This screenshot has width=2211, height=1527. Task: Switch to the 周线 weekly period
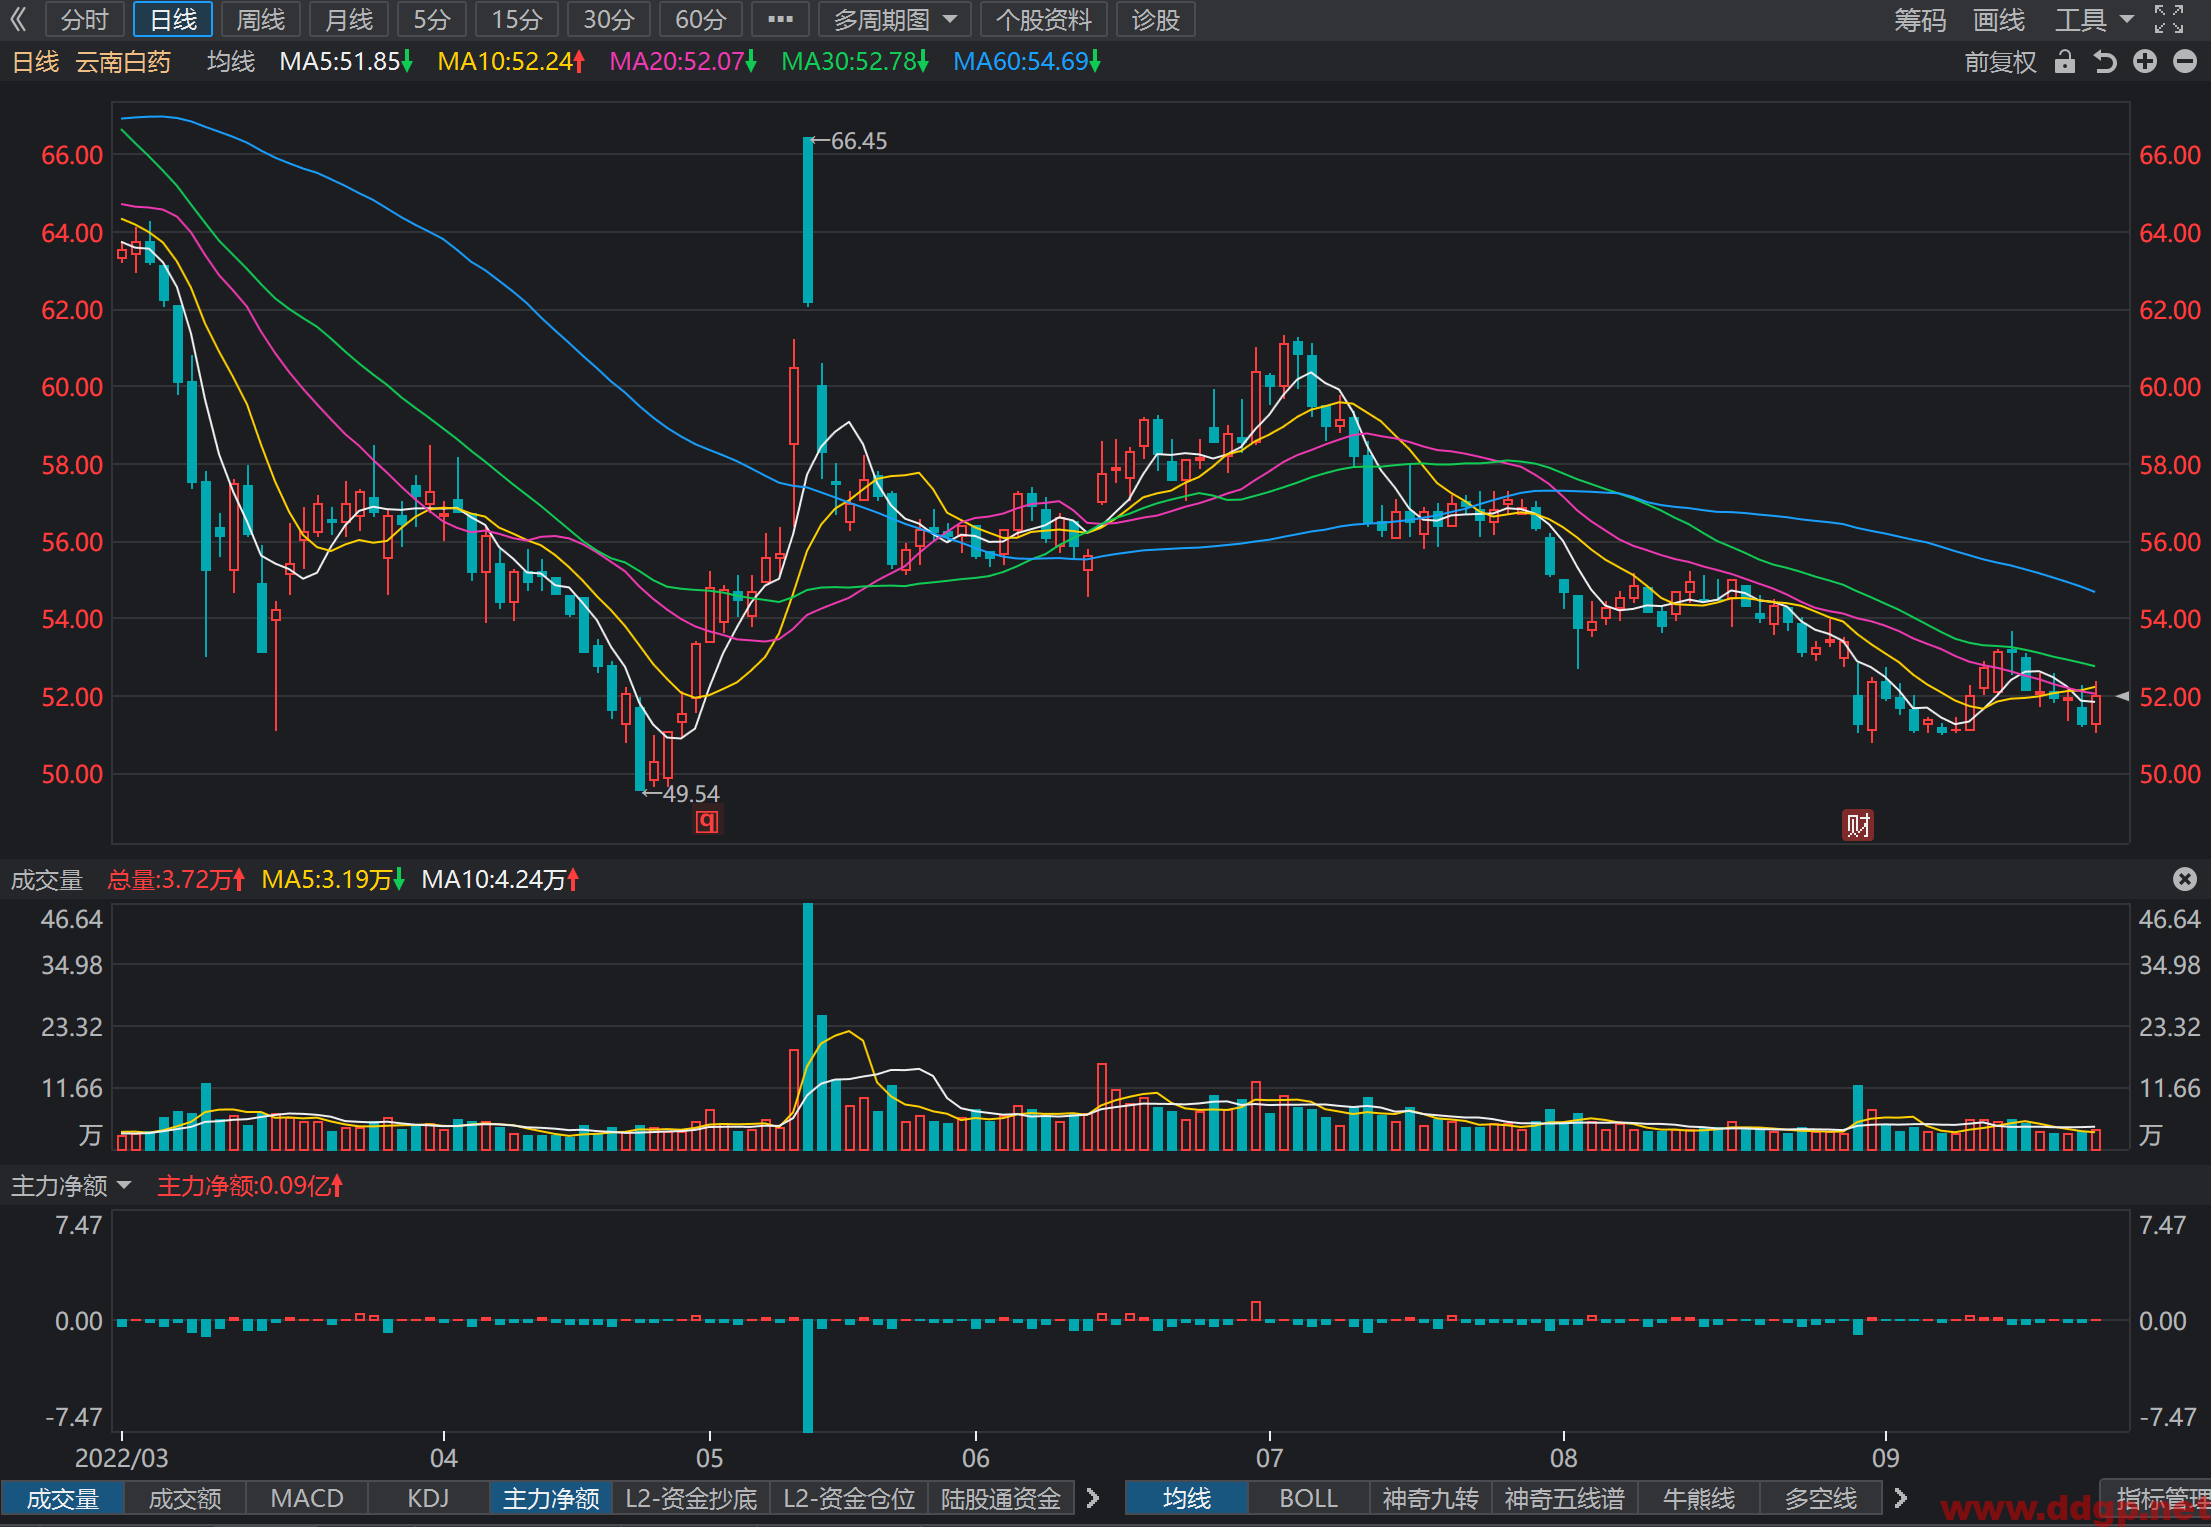[x=260, y=19]
